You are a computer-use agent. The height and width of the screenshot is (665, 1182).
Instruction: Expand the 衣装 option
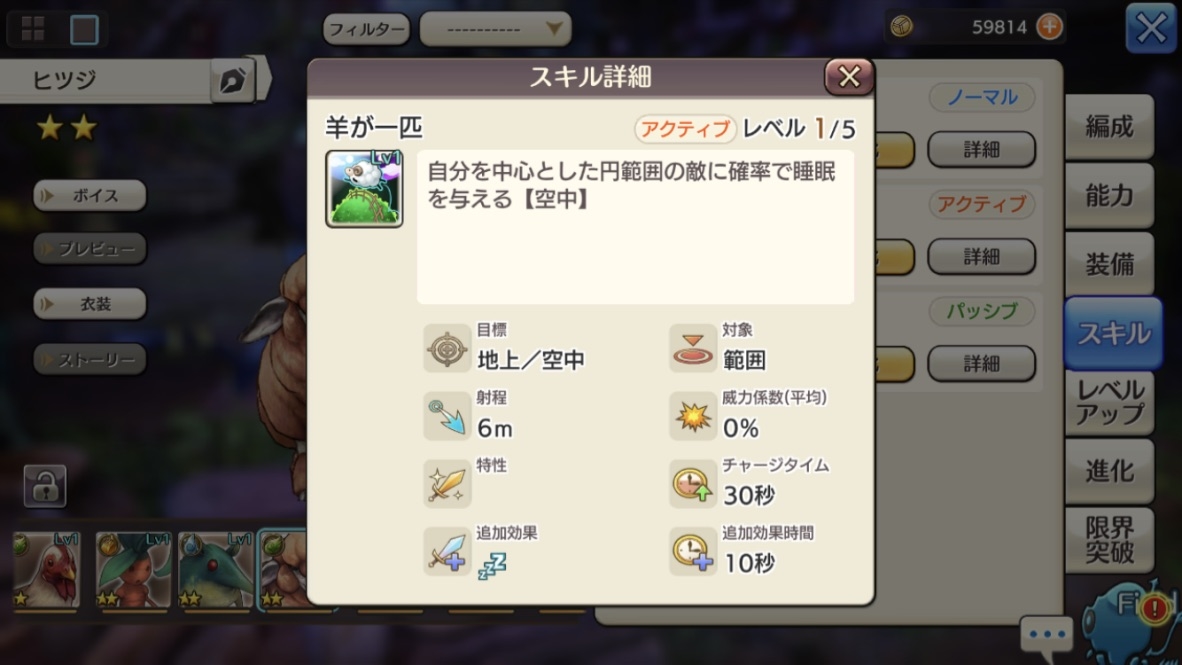[x=90, y=304]
